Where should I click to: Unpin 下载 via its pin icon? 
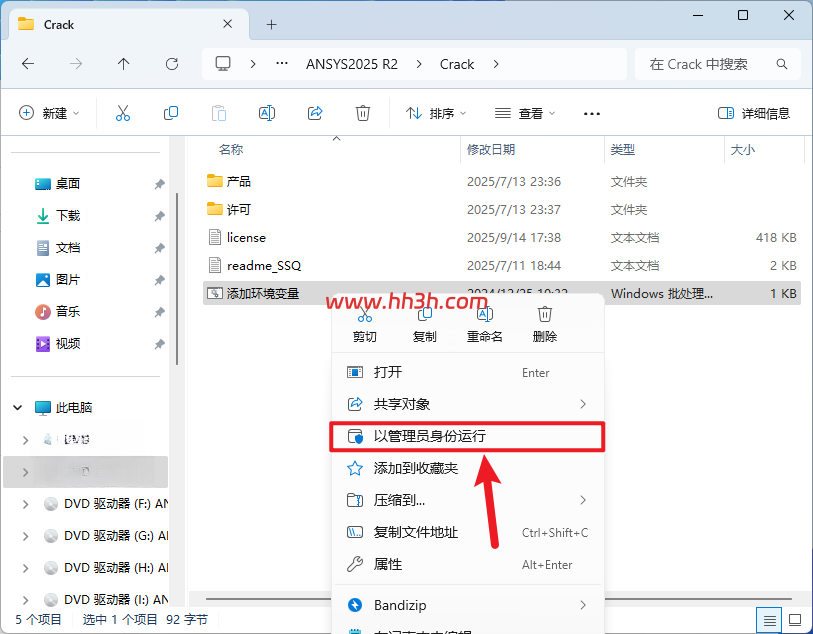159,216
